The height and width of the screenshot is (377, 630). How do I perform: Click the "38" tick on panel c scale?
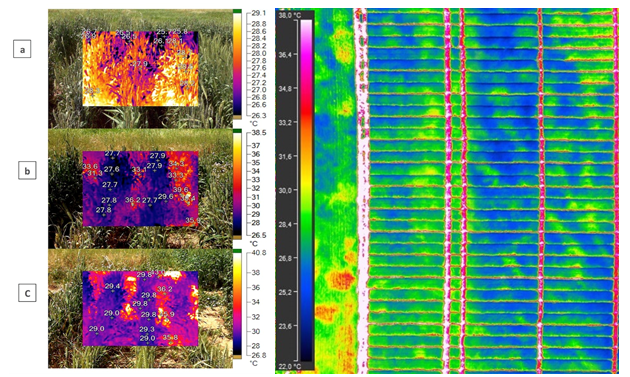[x=256, y=273]
